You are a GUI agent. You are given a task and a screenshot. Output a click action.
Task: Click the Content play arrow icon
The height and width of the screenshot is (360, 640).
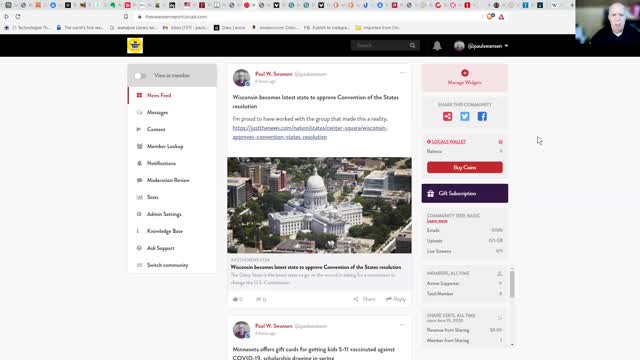point(139,129)
